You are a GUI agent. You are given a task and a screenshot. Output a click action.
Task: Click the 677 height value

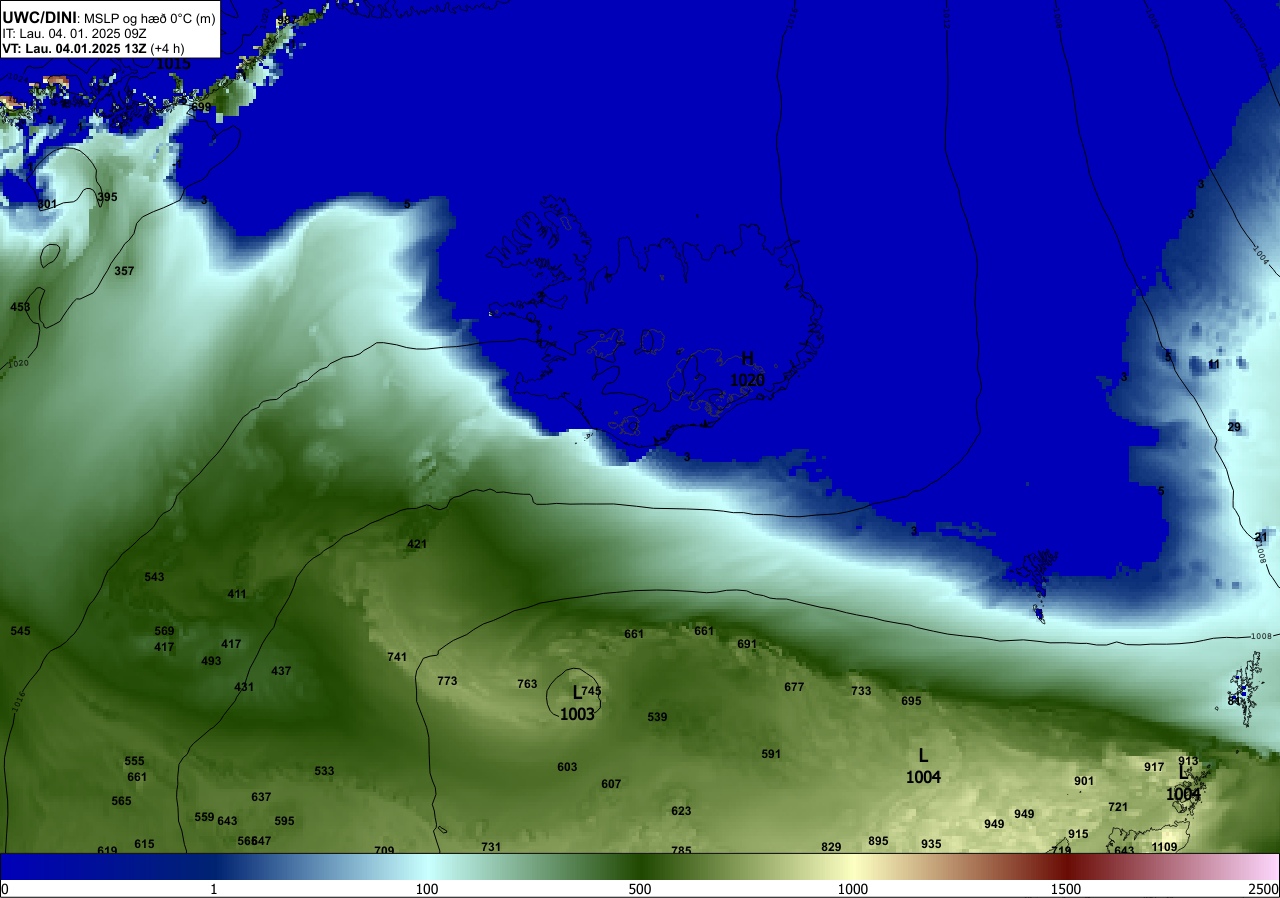tap(794, 687)
